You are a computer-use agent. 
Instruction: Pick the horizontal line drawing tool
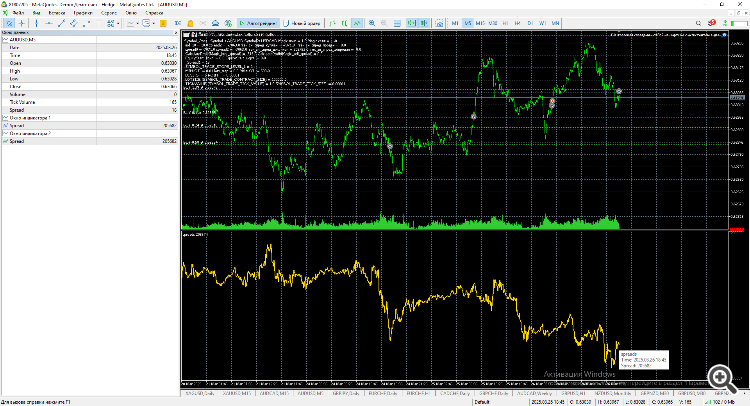pos(49,23)
